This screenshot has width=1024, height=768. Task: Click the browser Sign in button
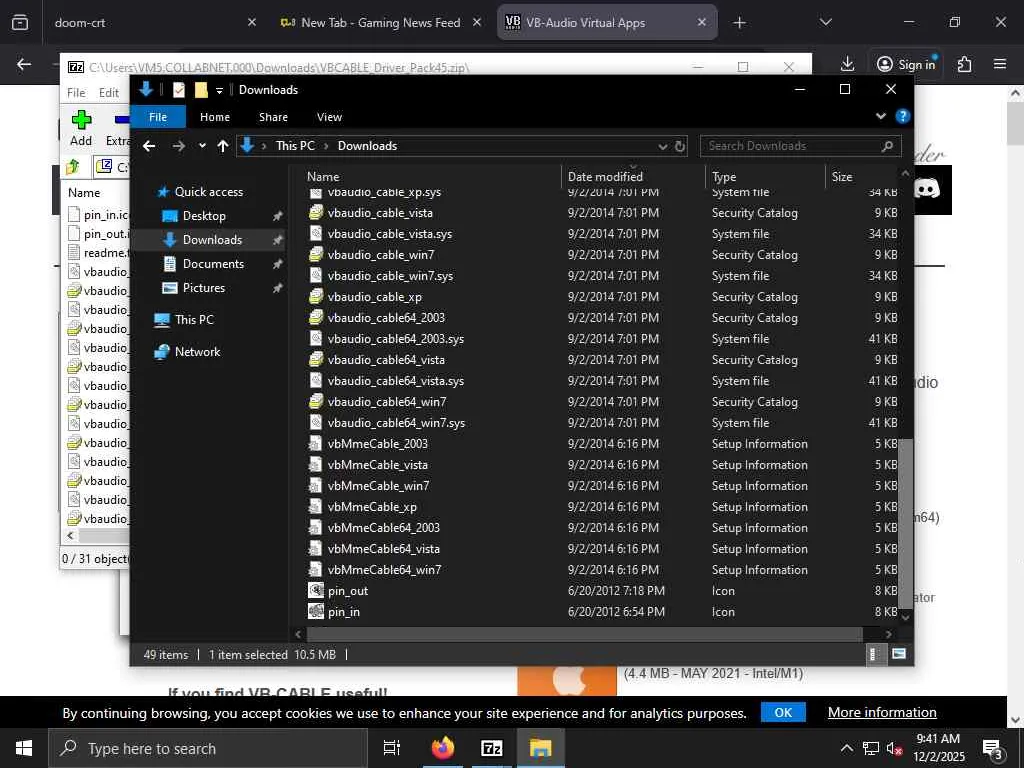[x=906, y=64]
